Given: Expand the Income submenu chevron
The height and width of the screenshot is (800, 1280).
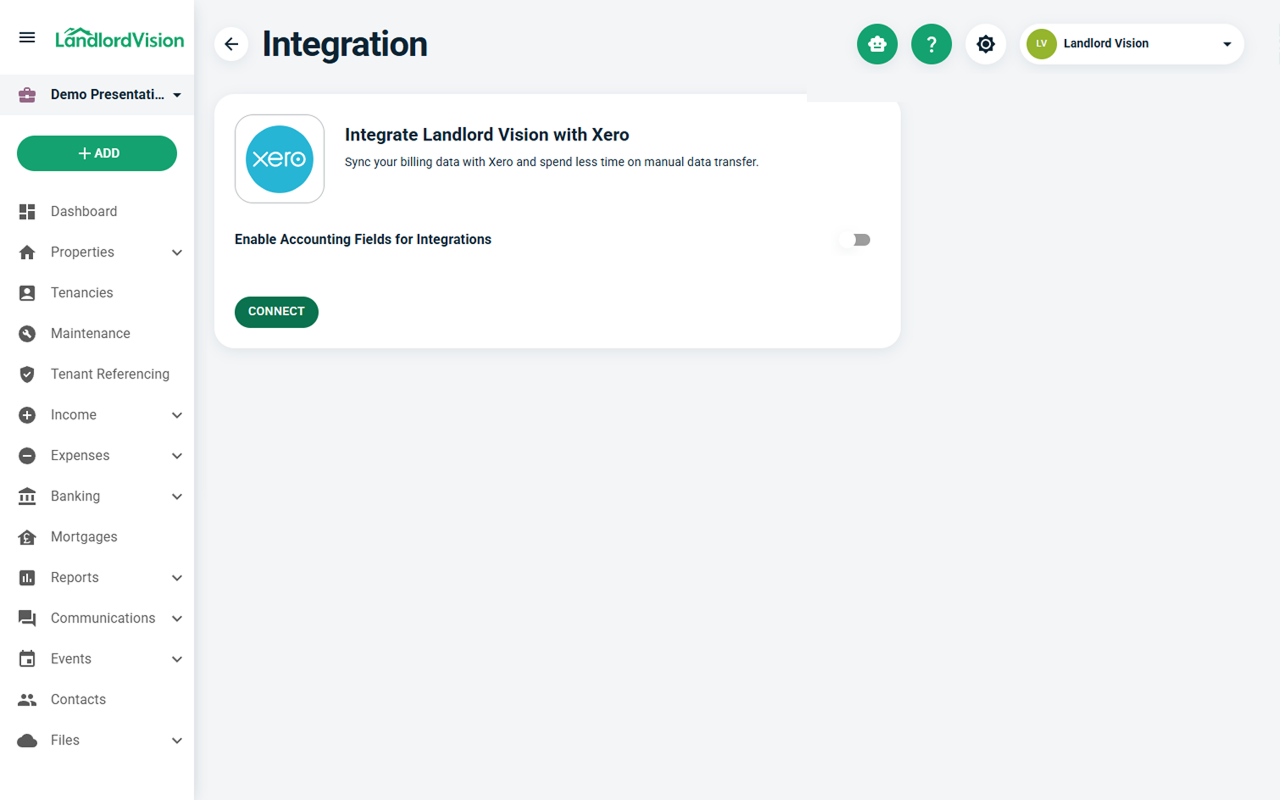Looking at the screenshot, I should click(177, 415).
